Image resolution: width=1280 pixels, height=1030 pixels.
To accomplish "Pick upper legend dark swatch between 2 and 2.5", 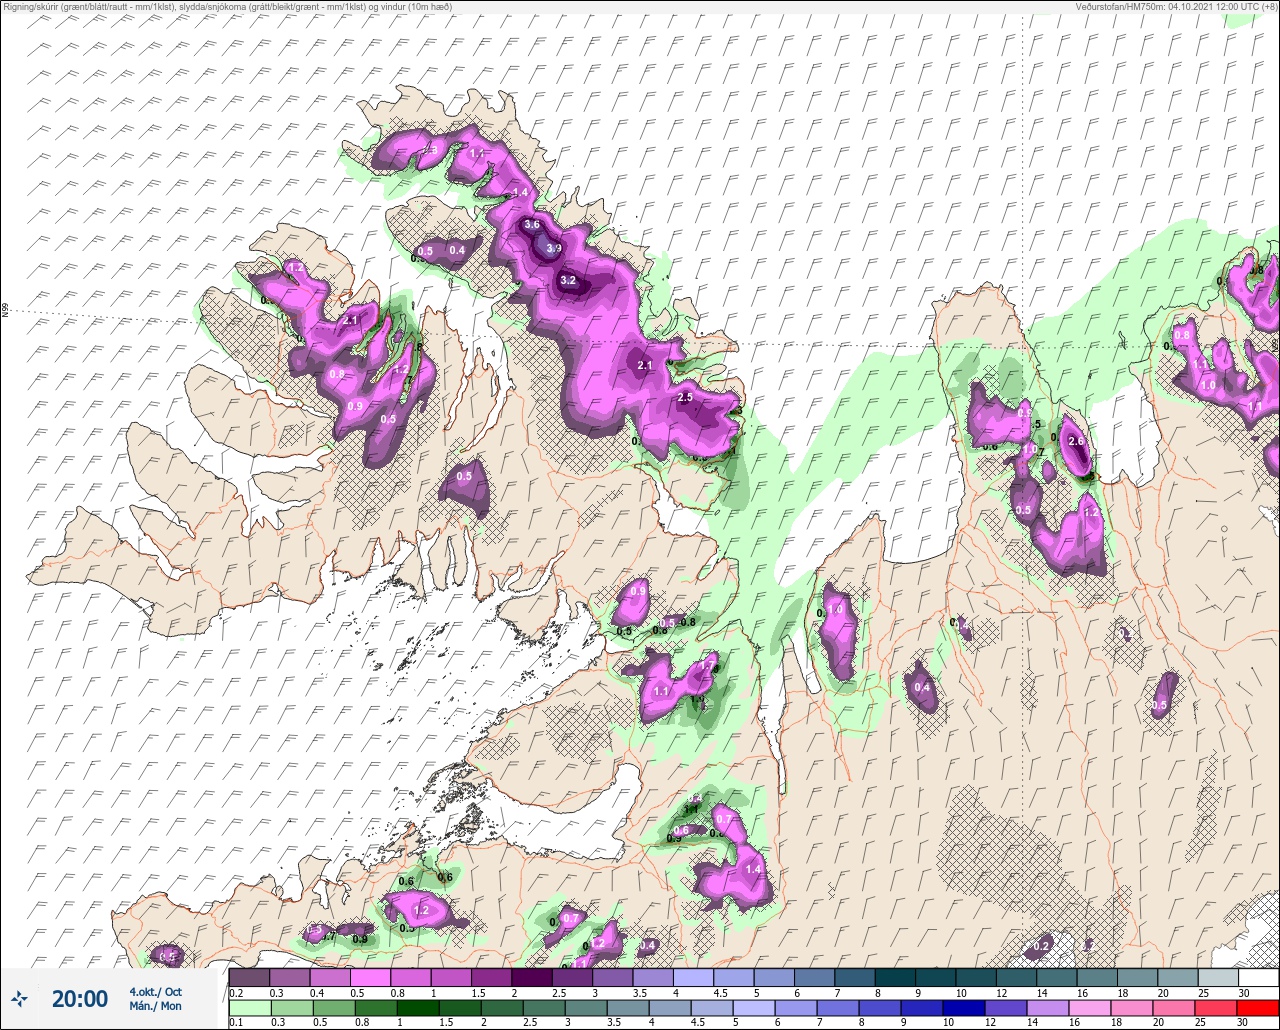I will (532, 976).
